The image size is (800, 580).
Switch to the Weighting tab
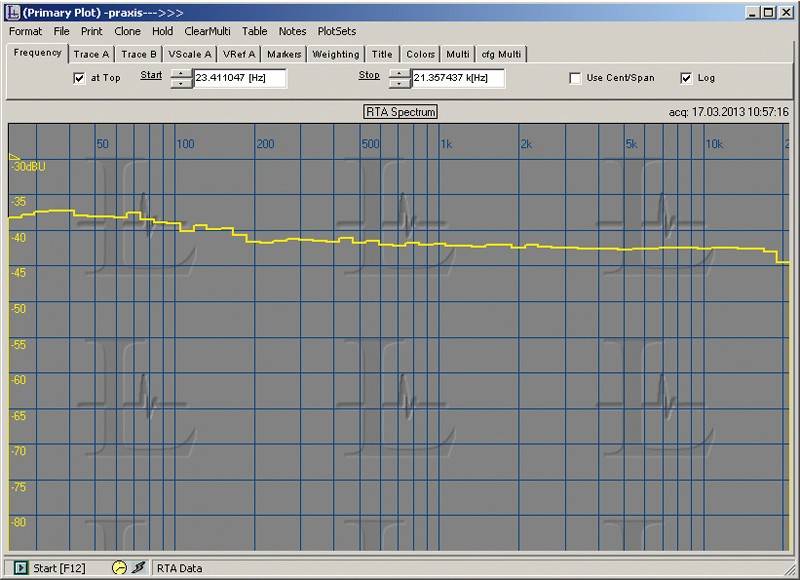point(336,54)
